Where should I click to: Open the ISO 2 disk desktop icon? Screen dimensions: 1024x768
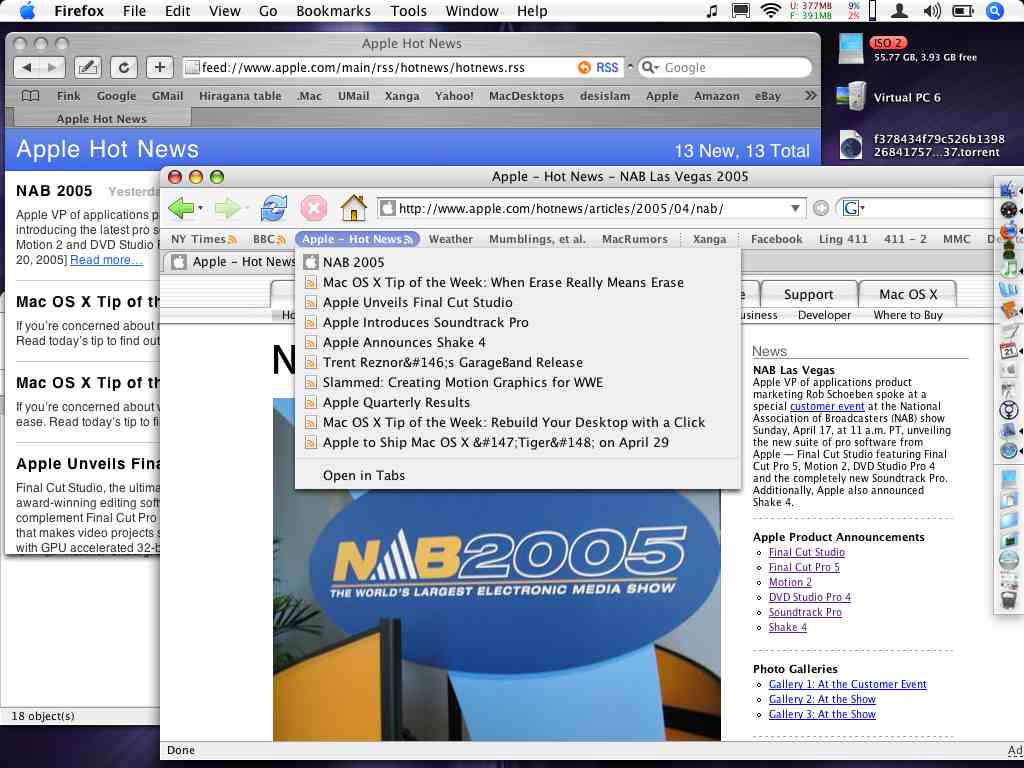[x=851, y=49]
